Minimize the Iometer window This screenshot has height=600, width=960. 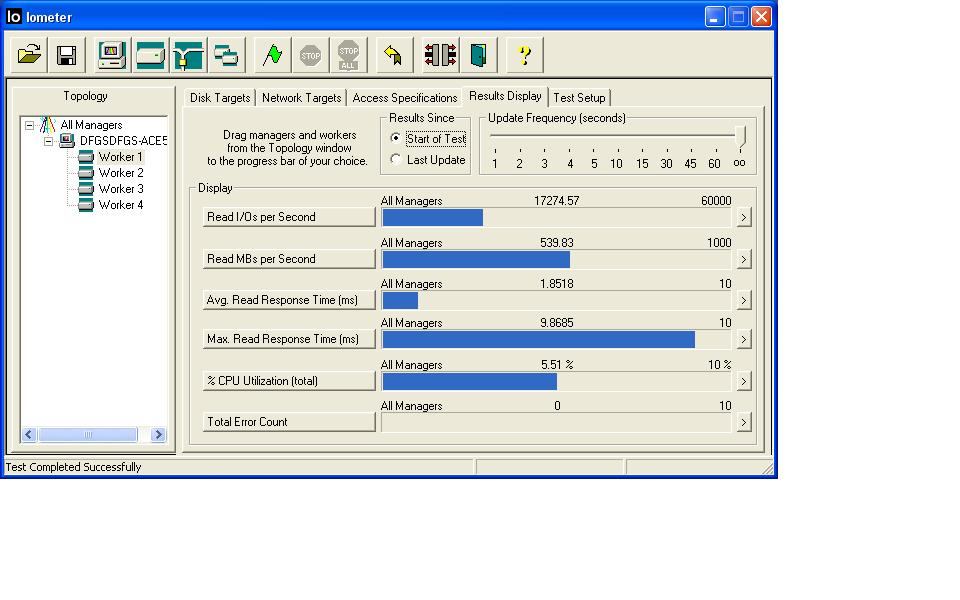tap(714, 17)
